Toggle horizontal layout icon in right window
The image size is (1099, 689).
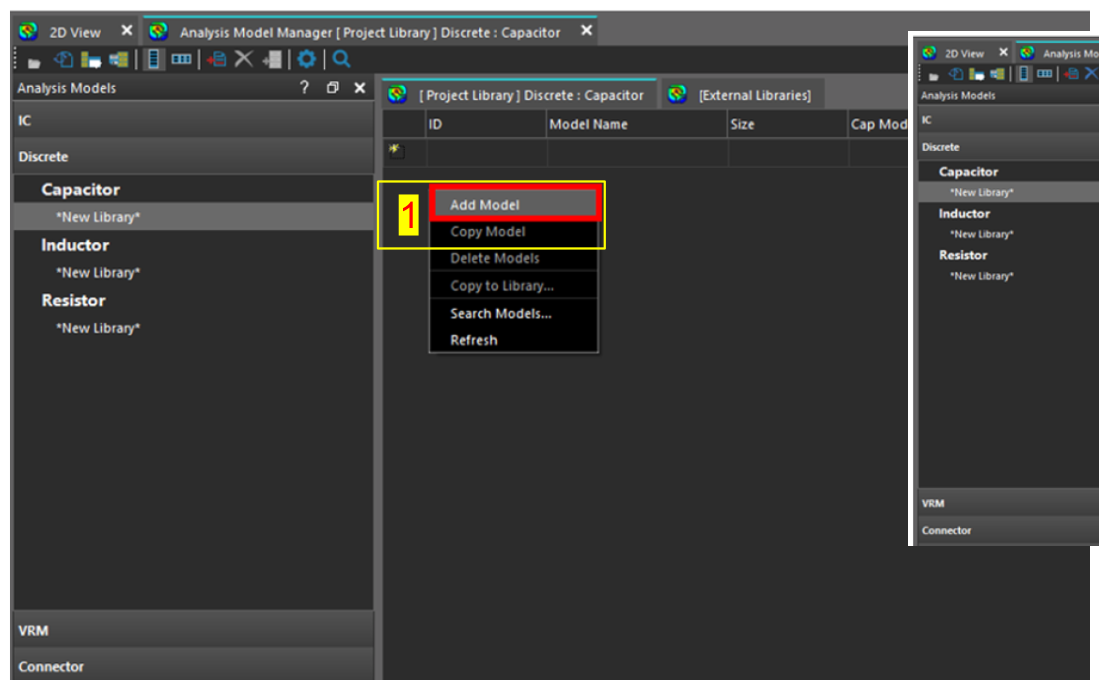click(x=1044, y=74)
